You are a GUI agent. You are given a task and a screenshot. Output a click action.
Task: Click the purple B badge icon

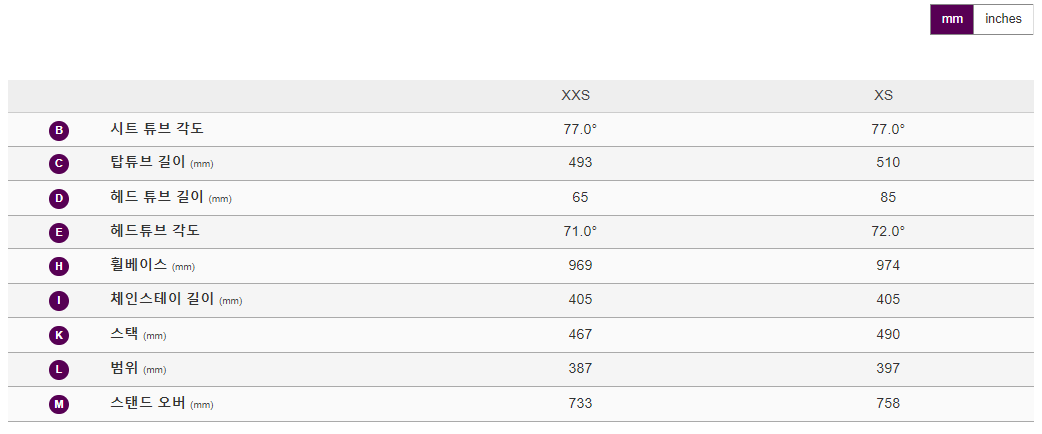click(59, 130)
